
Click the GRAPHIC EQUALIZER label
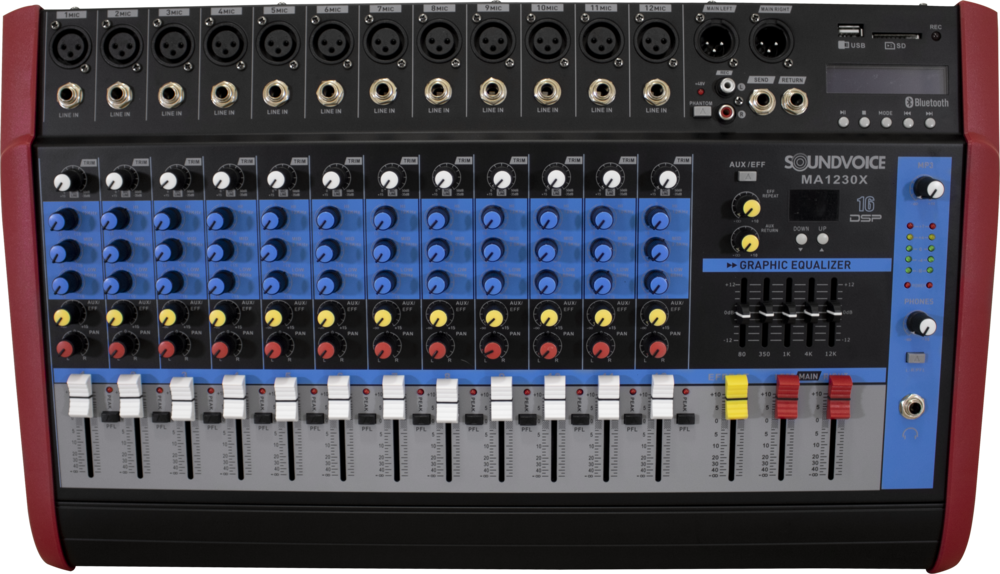(x=795, y=265)
